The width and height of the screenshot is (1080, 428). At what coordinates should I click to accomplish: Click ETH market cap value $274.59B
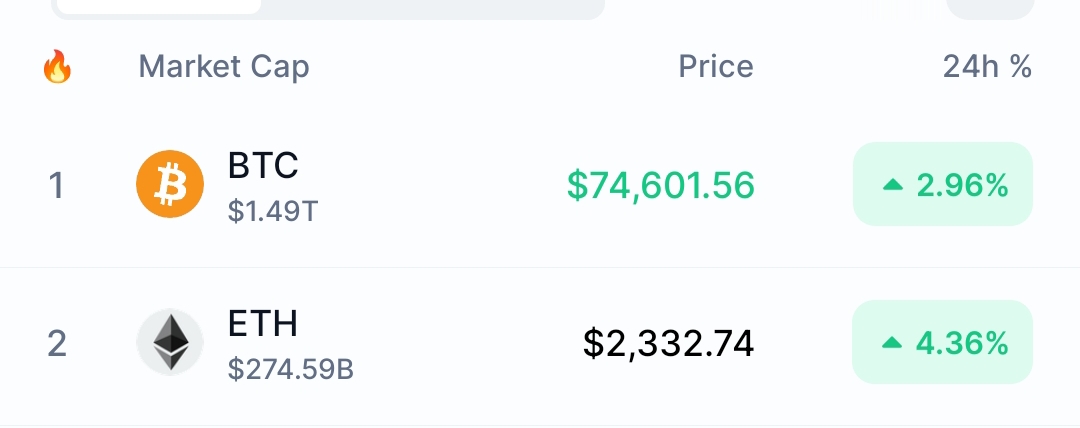click(291, 370)
